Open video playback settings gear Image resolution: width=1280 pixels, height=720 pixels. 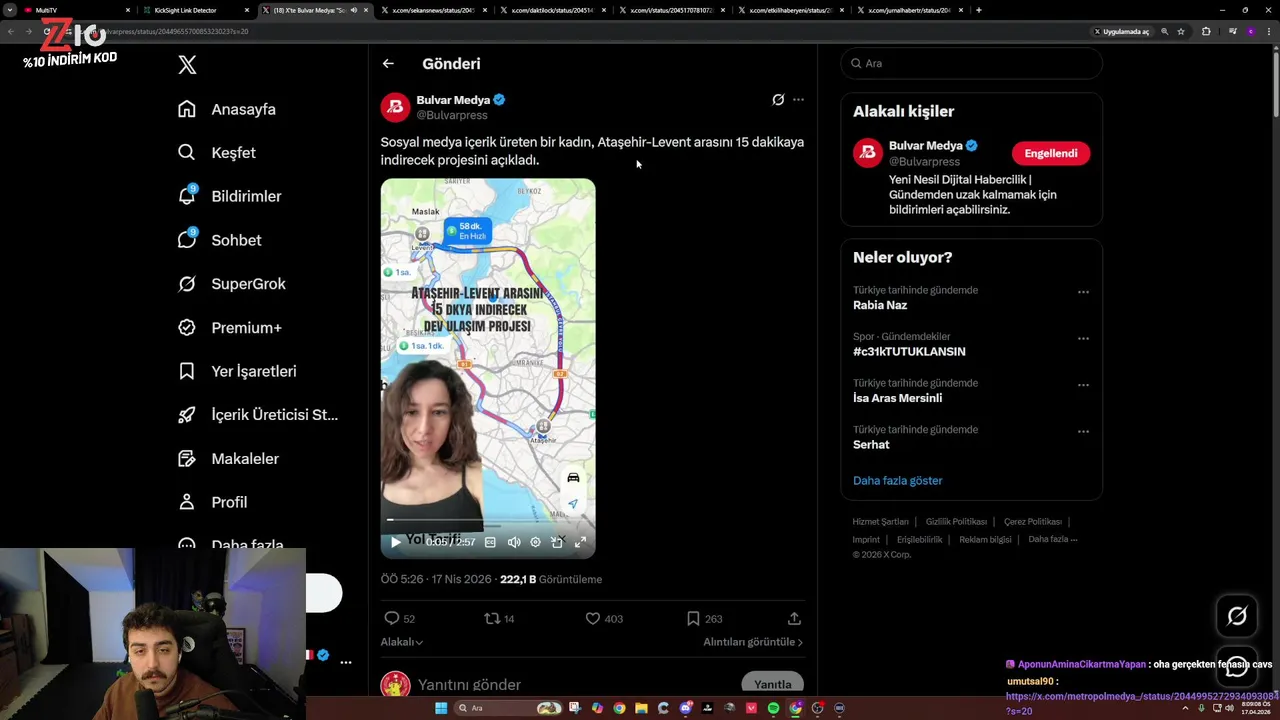[535, 542]
